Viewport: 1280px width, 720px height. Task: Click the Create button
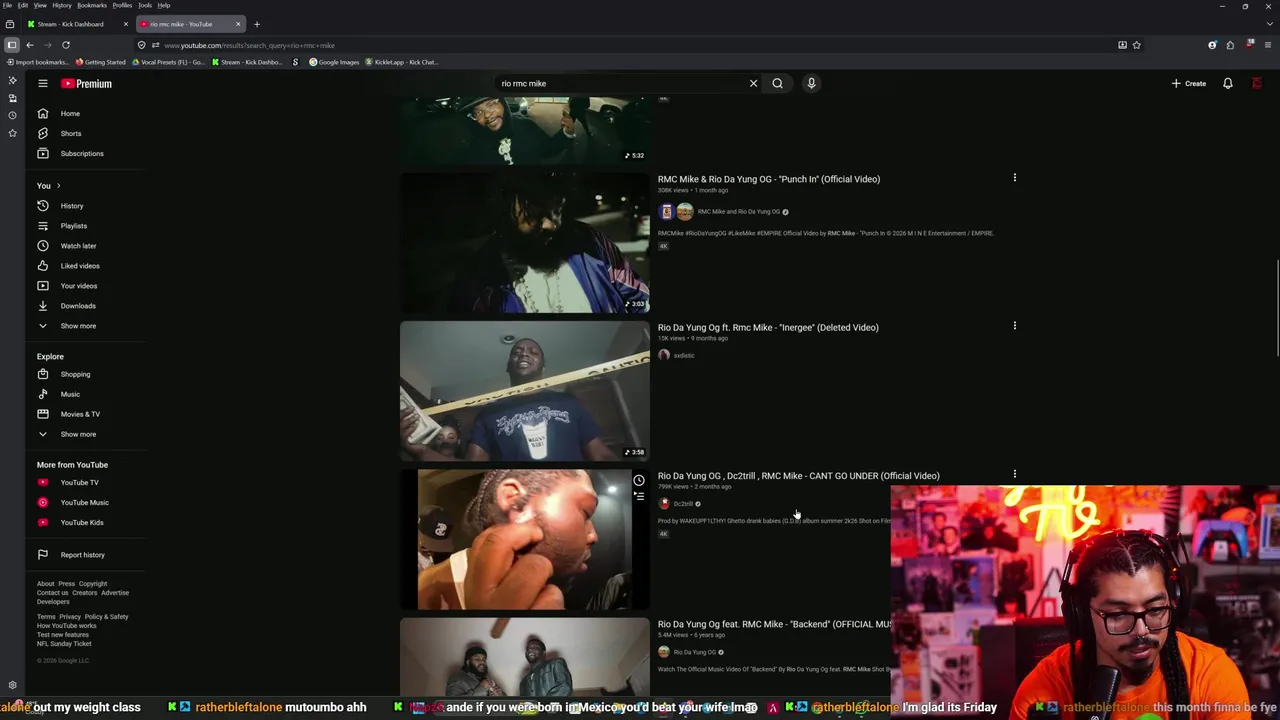click(x=1189, y=84)
